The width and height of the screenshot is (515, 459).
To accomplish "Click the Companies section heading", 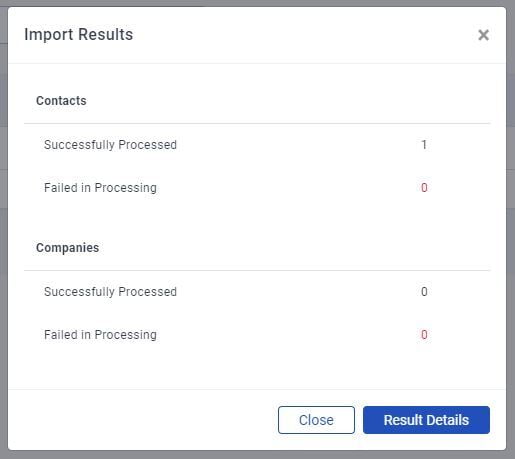I will [x=67, y=248].
